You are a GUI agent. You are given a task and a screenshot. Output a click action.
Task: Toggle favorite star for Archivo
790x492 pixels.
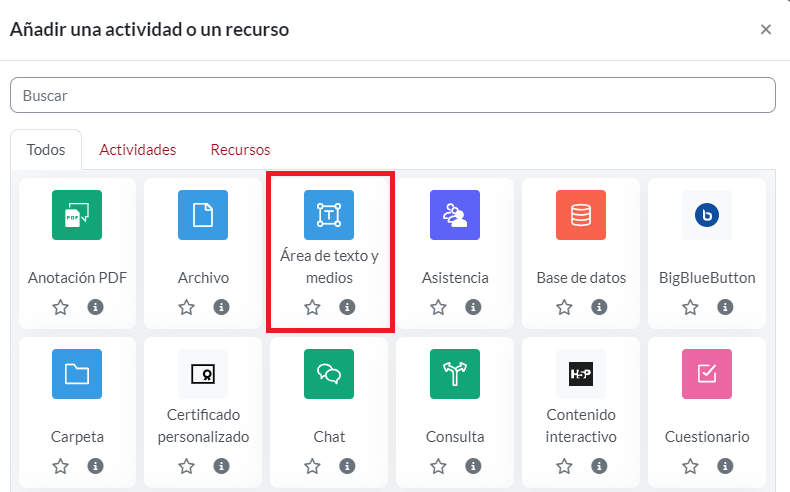(x=186, y=307)
